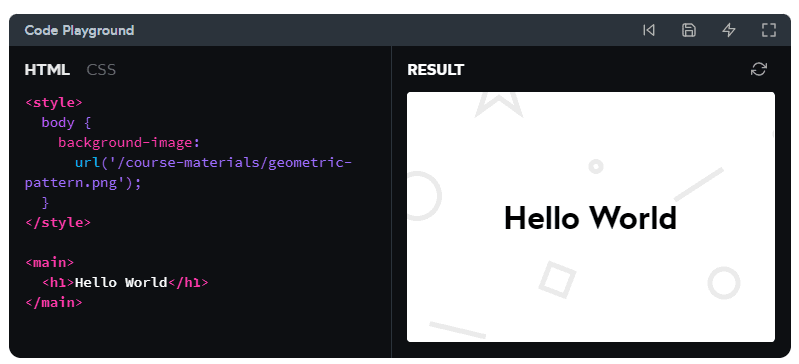Click the url course-materials path line
799x364 pixels.
[214, 163]
